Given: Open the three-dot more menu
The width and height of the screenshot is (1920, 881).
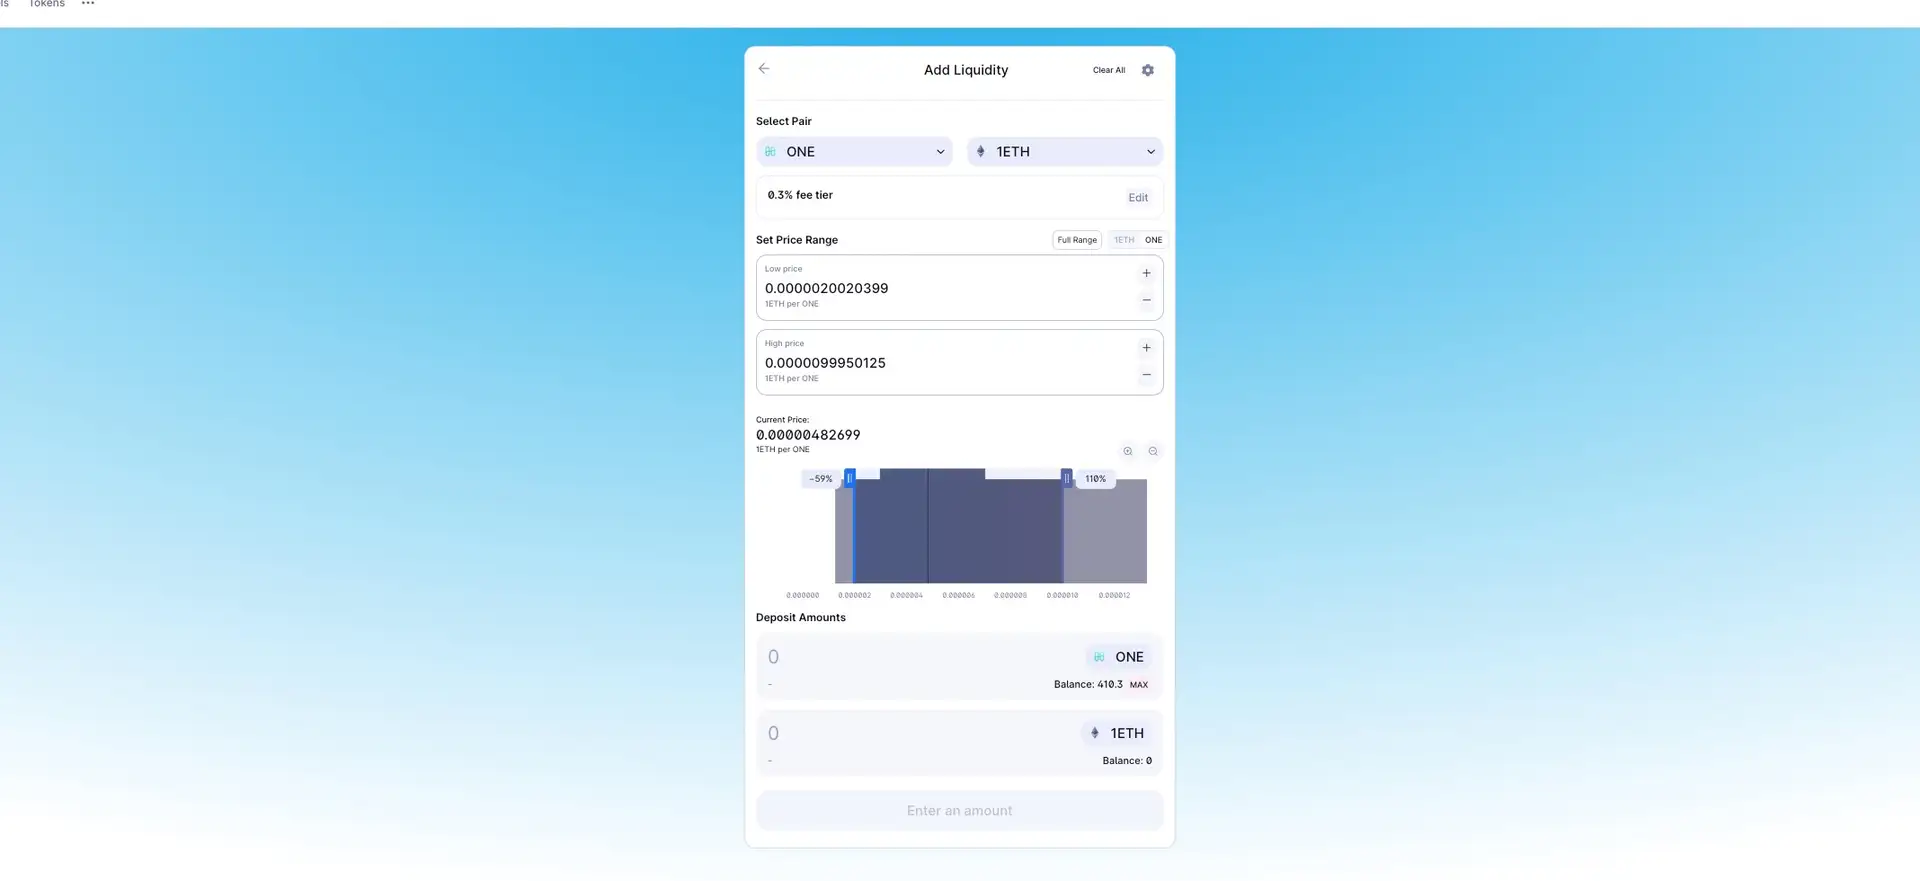Looking at the screenshot, I should (x=88, y=4).
